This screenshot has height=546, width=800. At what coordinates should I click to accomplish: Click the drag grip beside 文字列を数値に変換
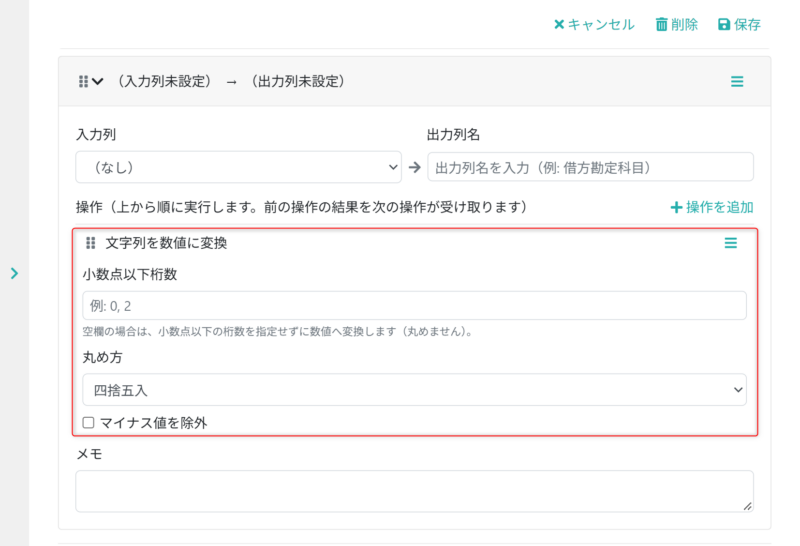click(91, 243)
